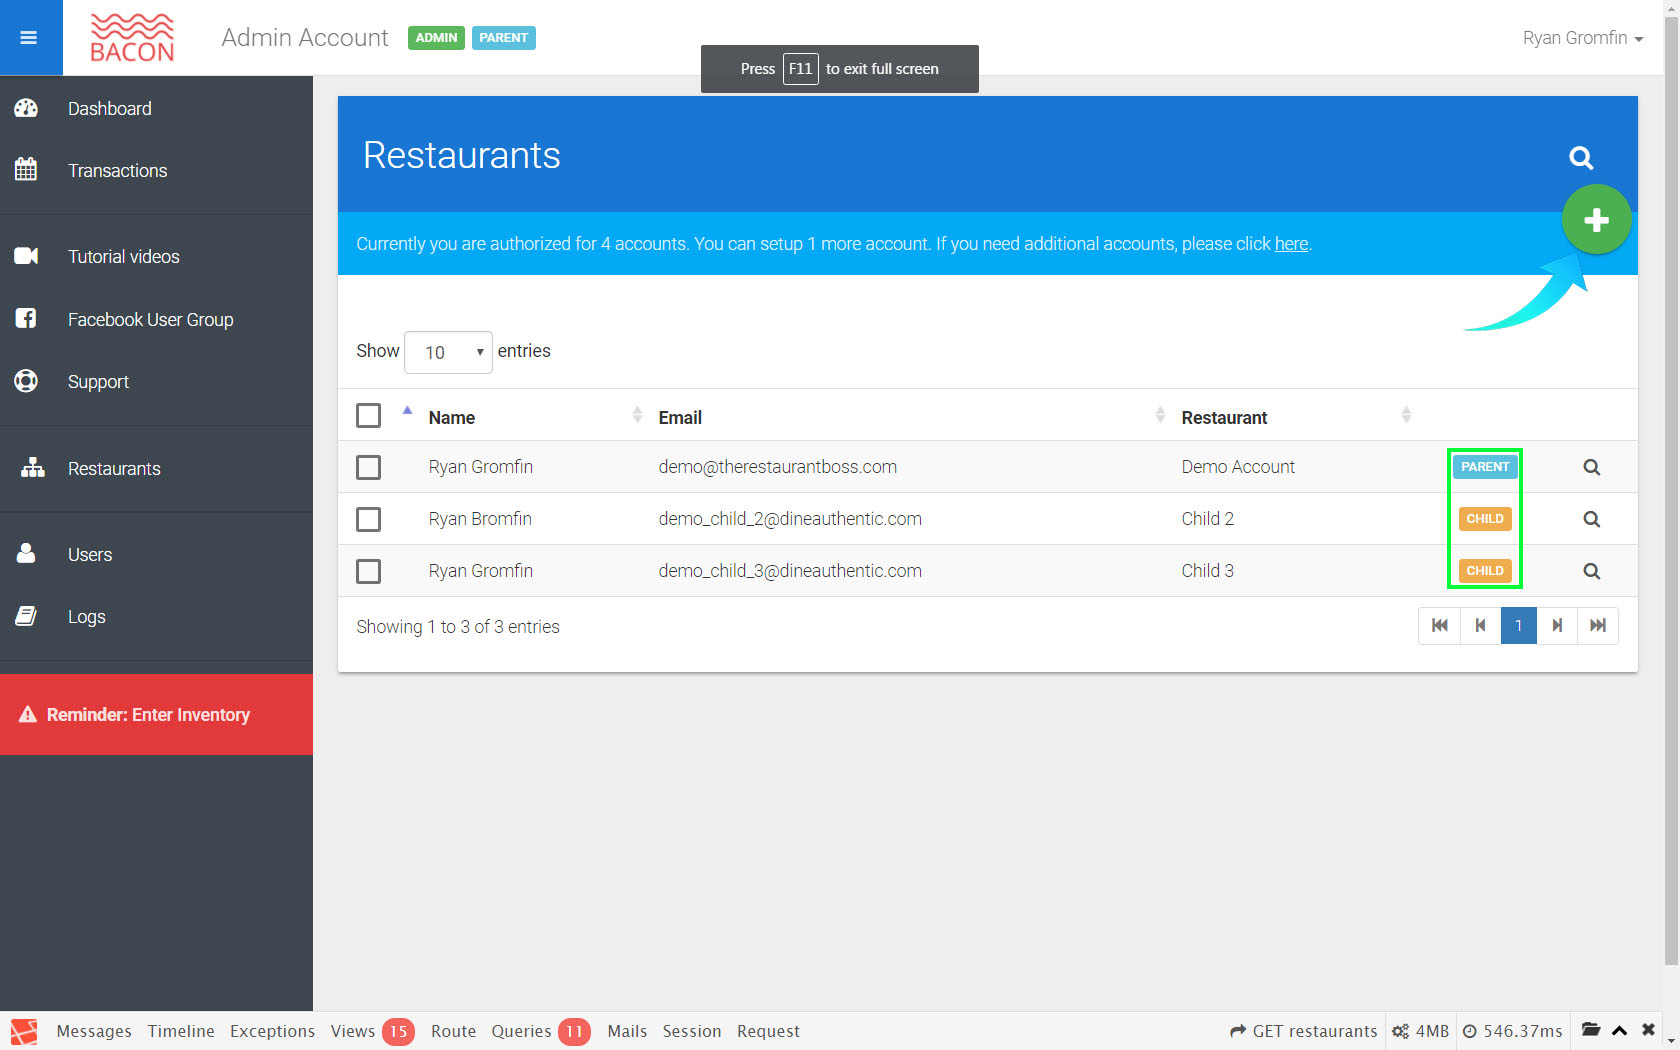The image size is (1680, 1050).
Task: Open the Ryan Gromfin user dropdown
Action: click(1583, 38)
